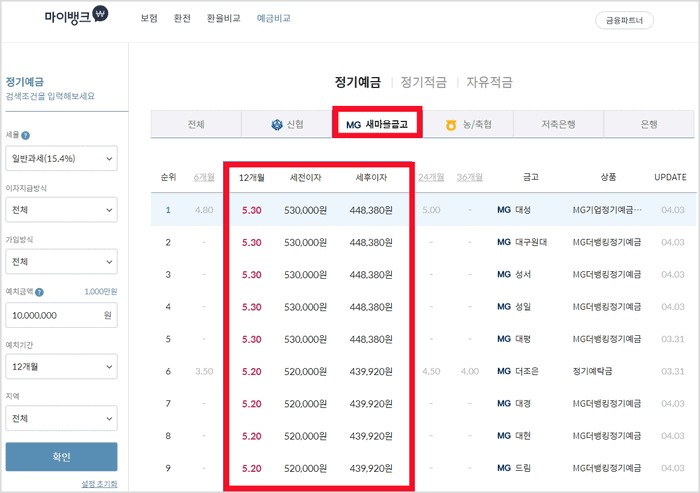
Task: Click 대구원대 in row 2
Action: click(x=531, y=242)
